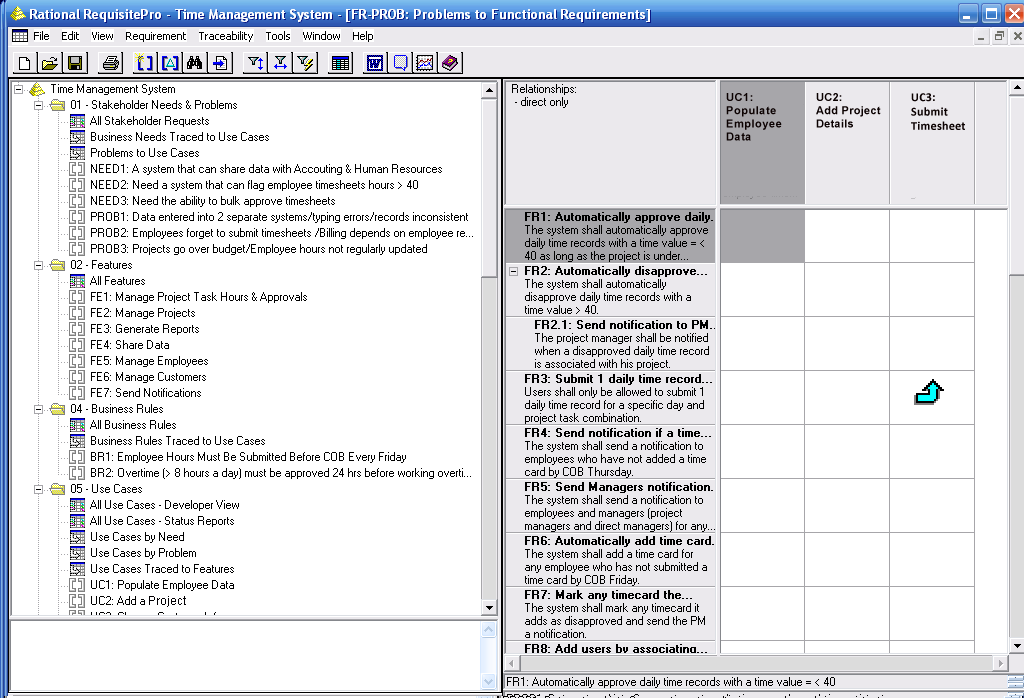Collapse the 04 - Business Rules folder
Image resolution: width=1024 pixels, height=698 pixels.
pos(39,409)
